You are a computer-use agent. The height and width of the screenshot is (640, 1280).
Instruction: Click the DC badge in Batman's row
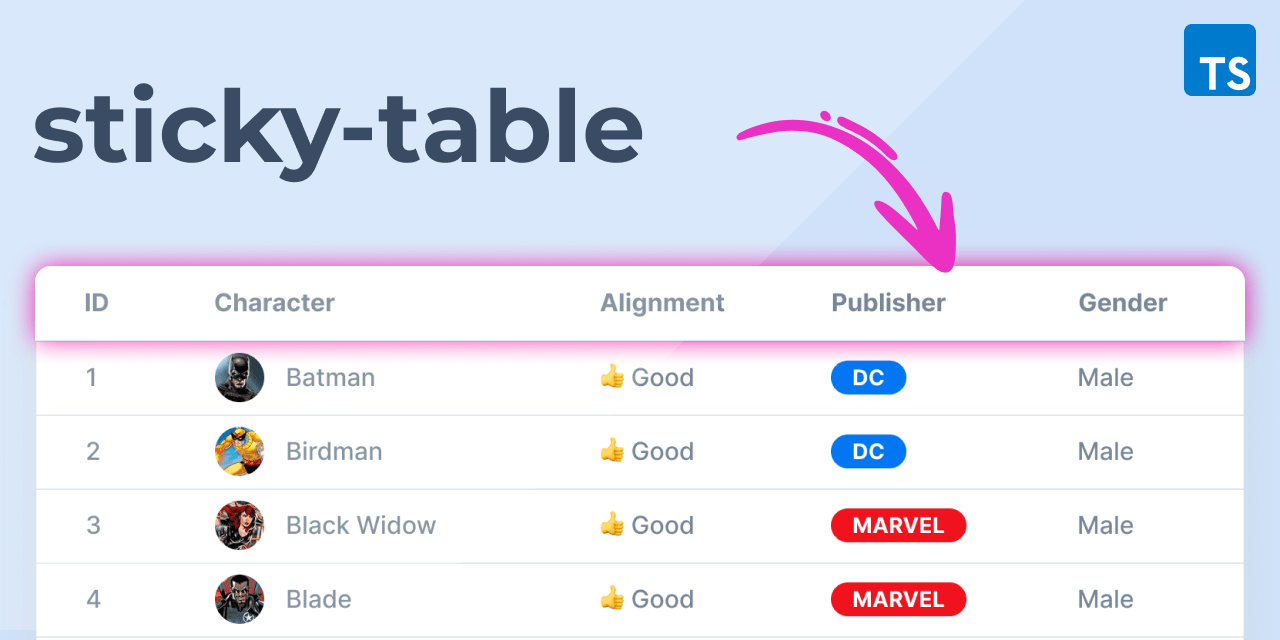point(868,377)
